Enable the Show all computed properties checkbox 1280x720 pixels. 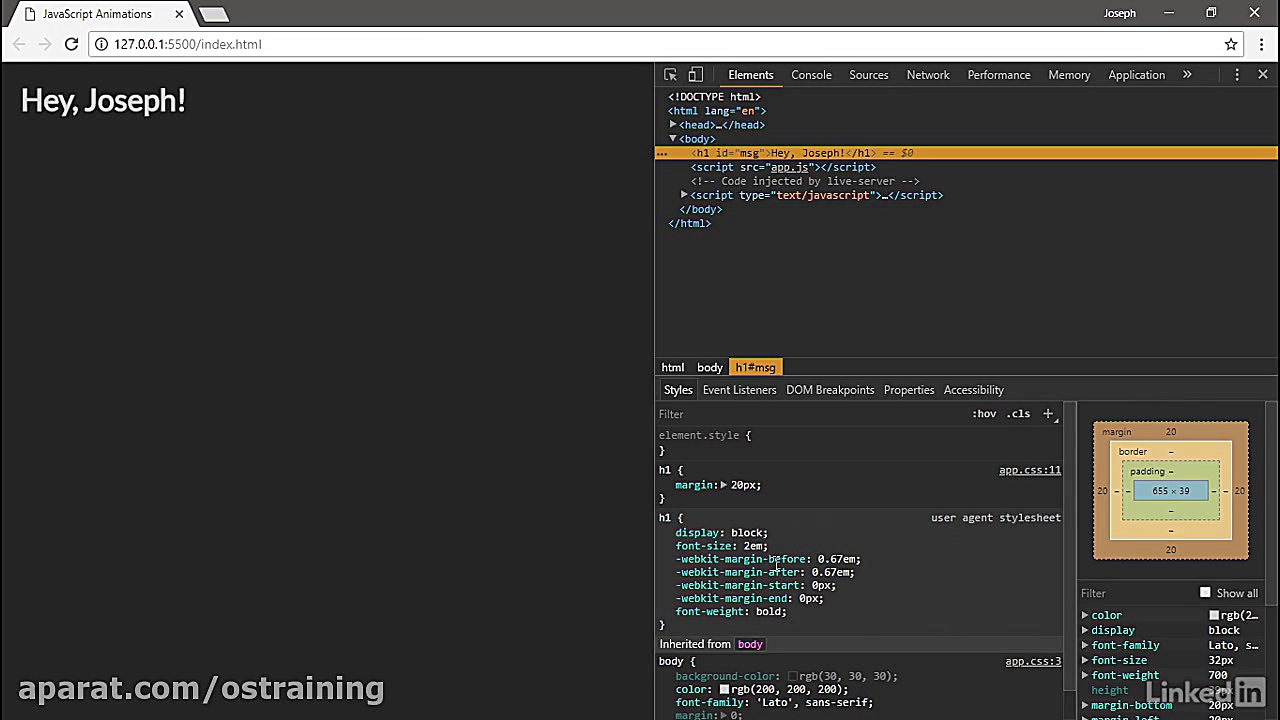tap(1205, 592)
